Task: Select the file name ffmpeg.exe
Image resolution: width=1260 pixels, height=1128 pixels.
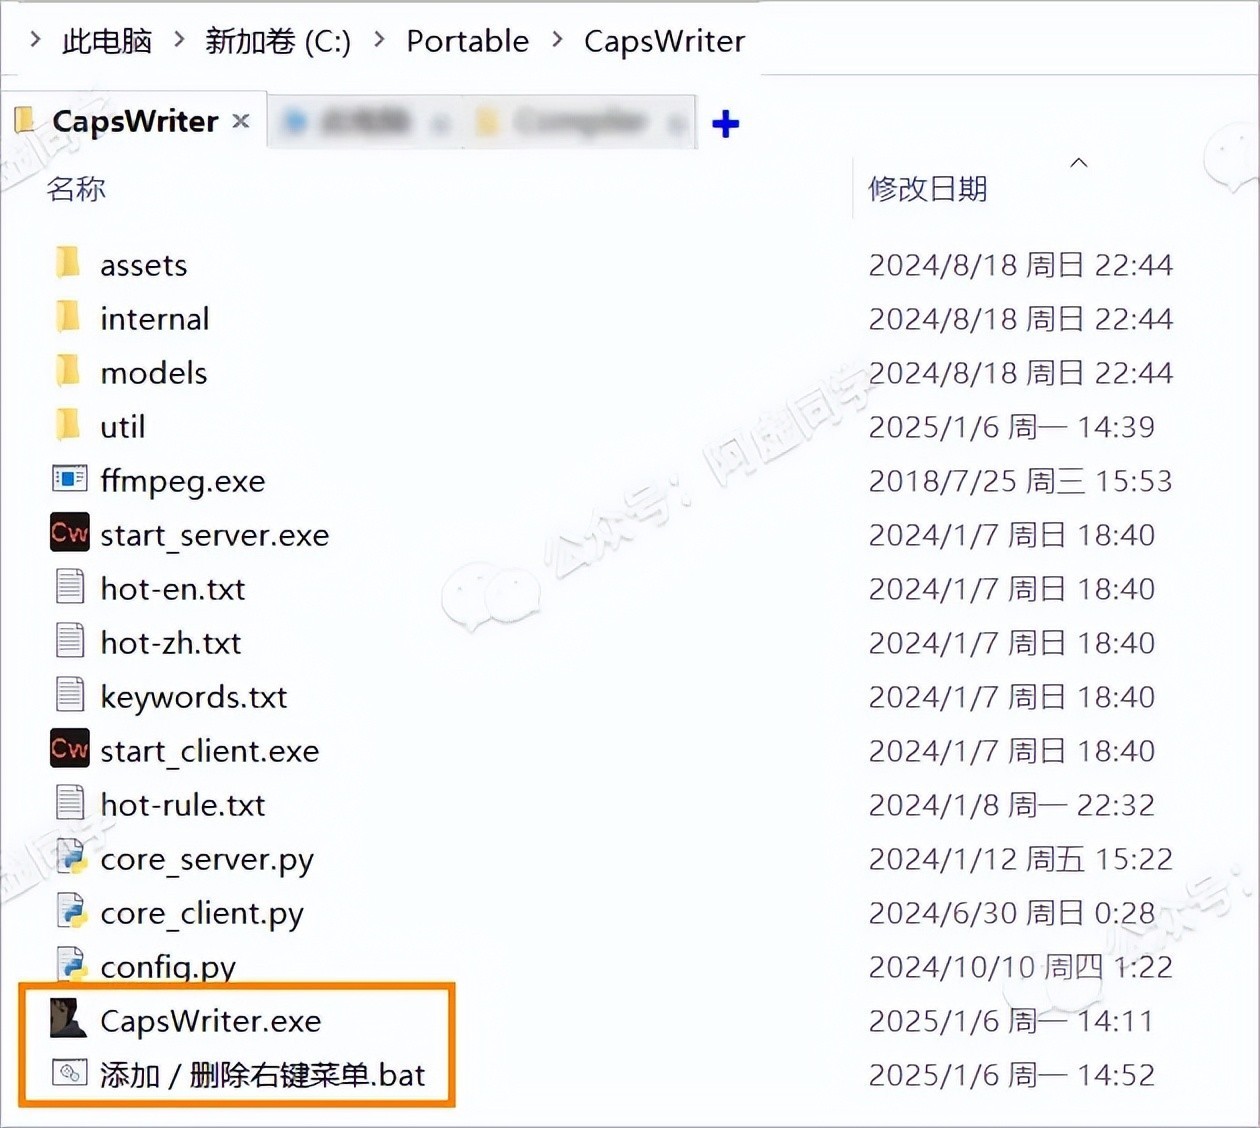Action: click(x=183, y=481)
